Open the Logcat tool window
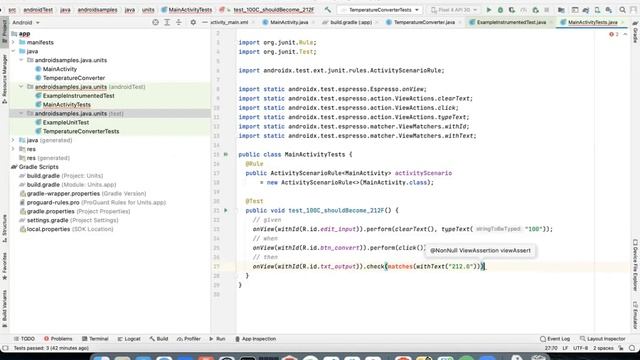Image resolution: width=640 pixels, height=360 pixels. pyautogui.click(x=129, y=339)
